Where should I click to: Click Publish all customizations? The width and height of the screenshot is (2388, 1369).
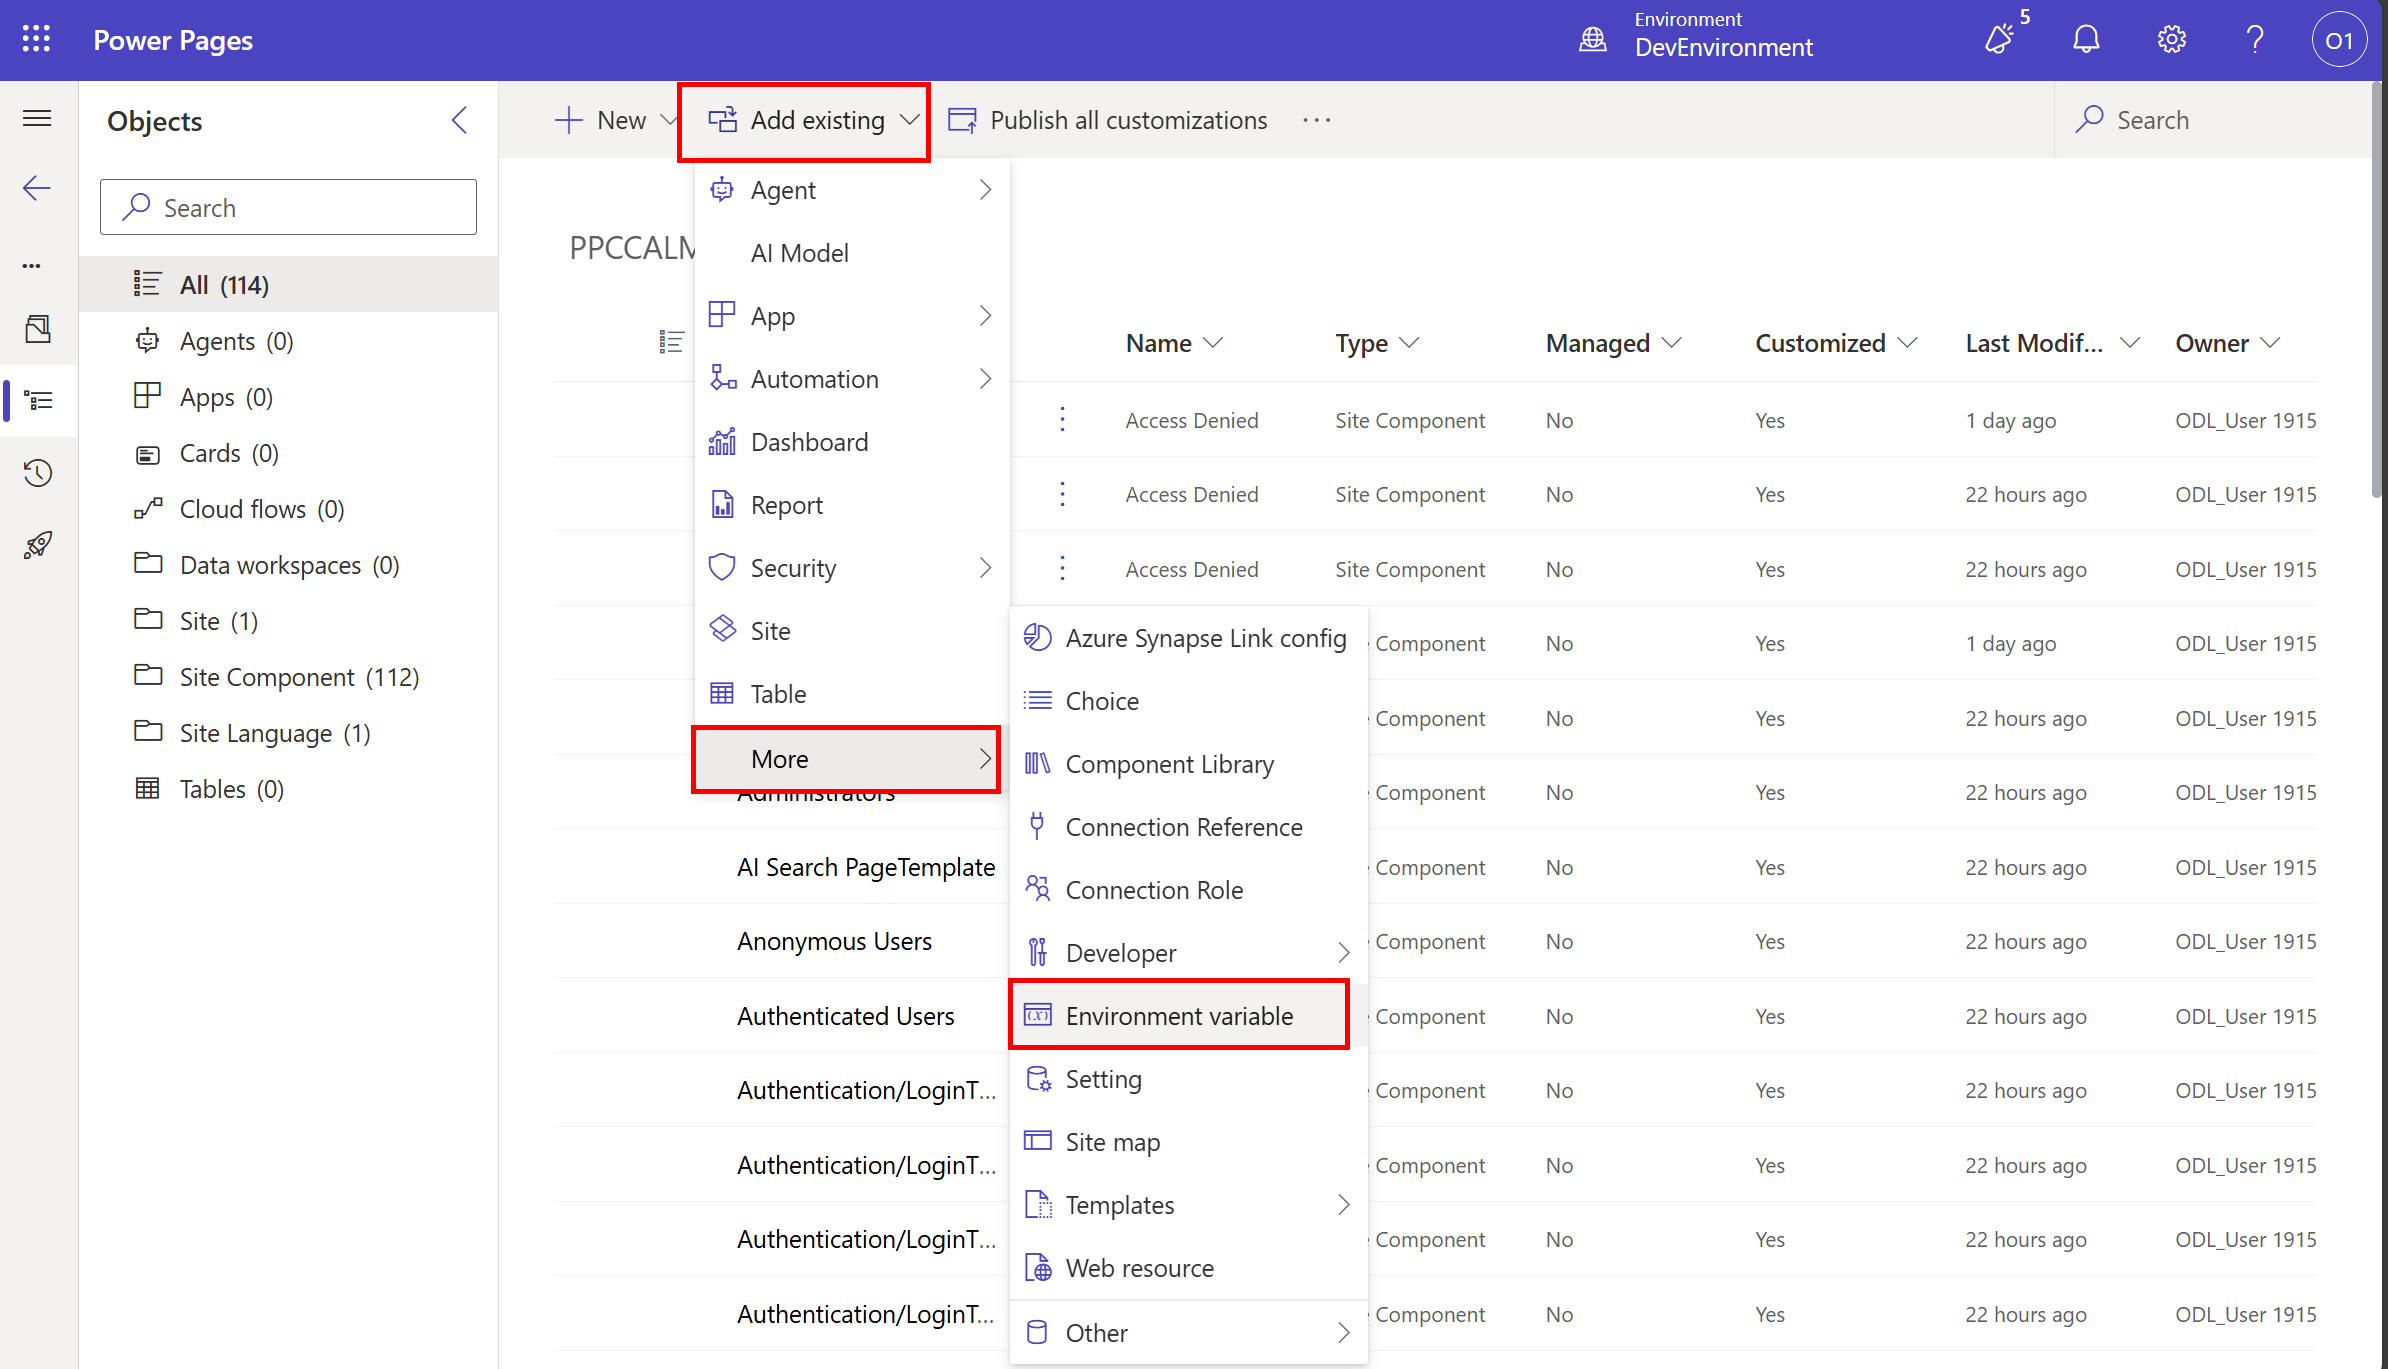tap(1107, 119)
